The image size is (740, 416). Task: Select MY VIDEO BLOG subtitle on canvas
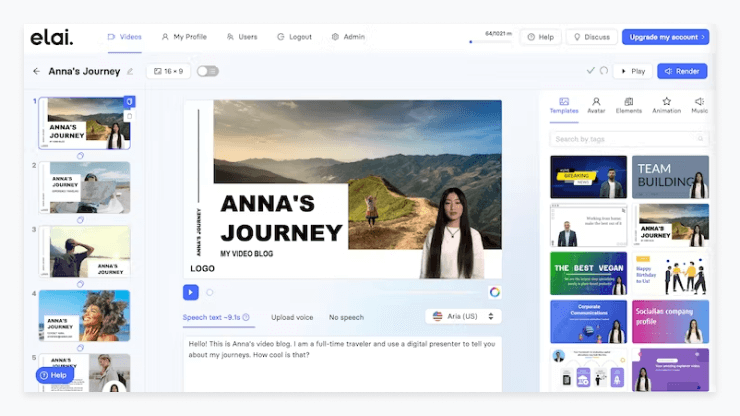click(x=246, y=254)
